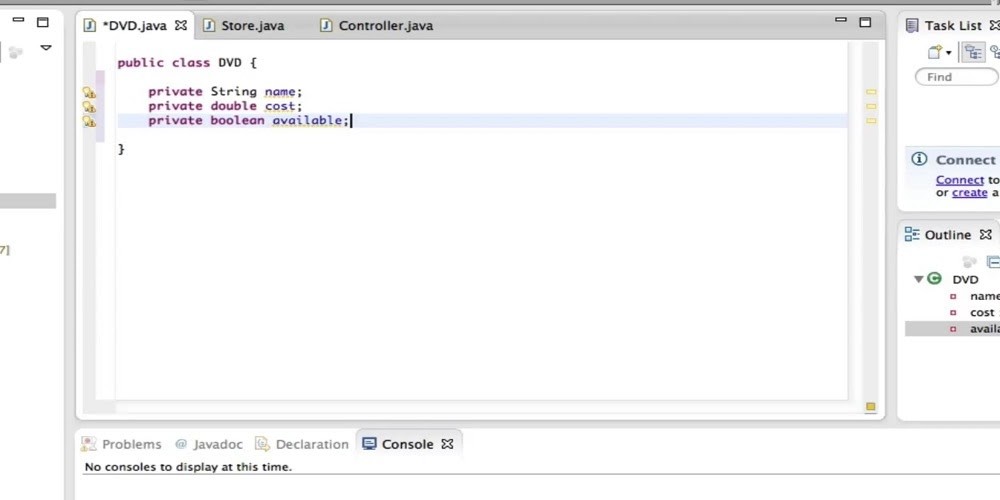
Task: Click the create link in Task List
Action: [969, 193]
